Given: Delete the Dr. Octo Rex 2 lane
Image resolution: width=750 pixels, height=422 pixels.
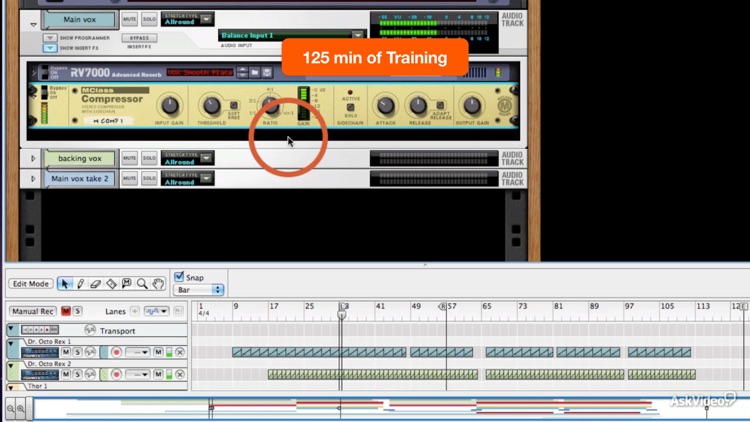Looking at the screenshot, I should coord(180,374).
